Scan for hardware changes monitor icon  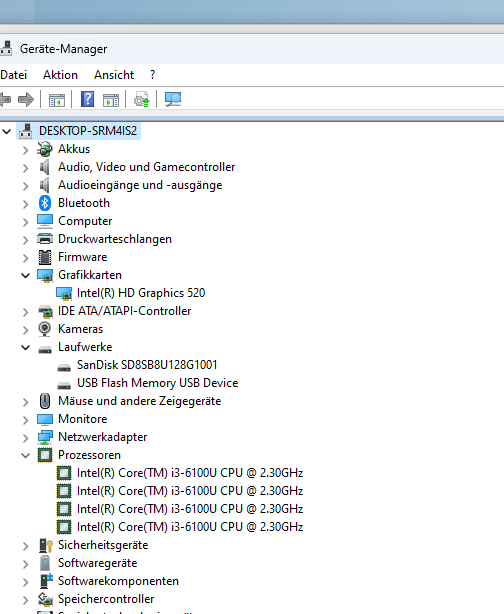click(x=173, y=99)
